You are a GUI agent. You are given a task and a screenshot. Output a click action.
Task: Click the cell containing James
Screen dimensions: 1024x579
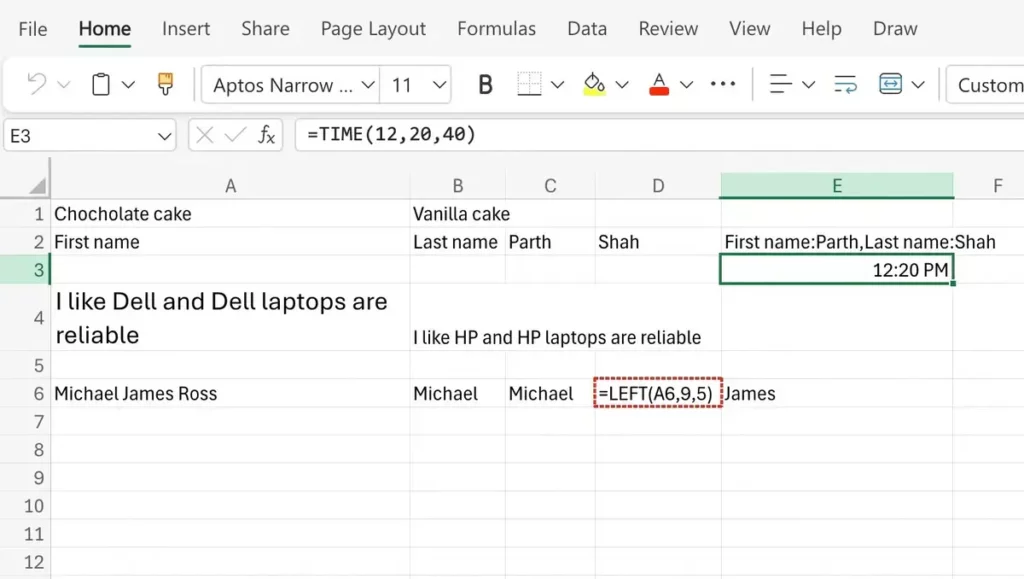tap(837, 394)
